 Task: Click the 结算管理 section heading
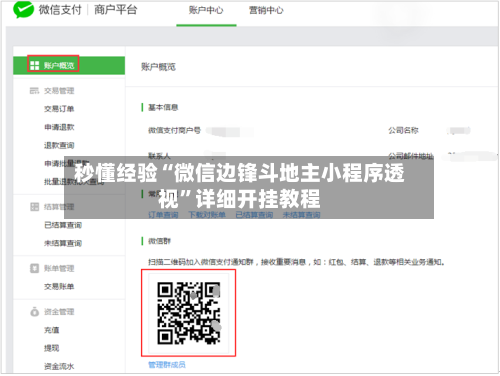pyautogui.click(x=59, y=207)
